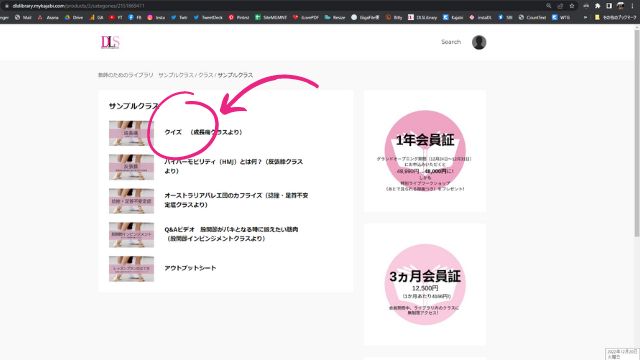Click the 1年会員証 membership banner
Viewport: 640px width, 360px height.
click(x=425, y=151)
